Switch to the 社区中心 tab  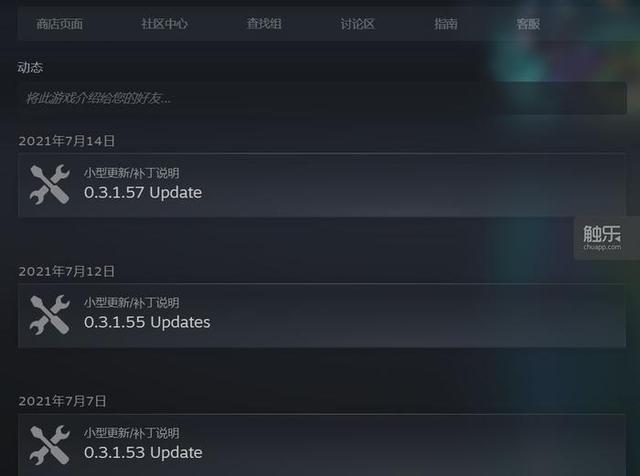[164, 24]
